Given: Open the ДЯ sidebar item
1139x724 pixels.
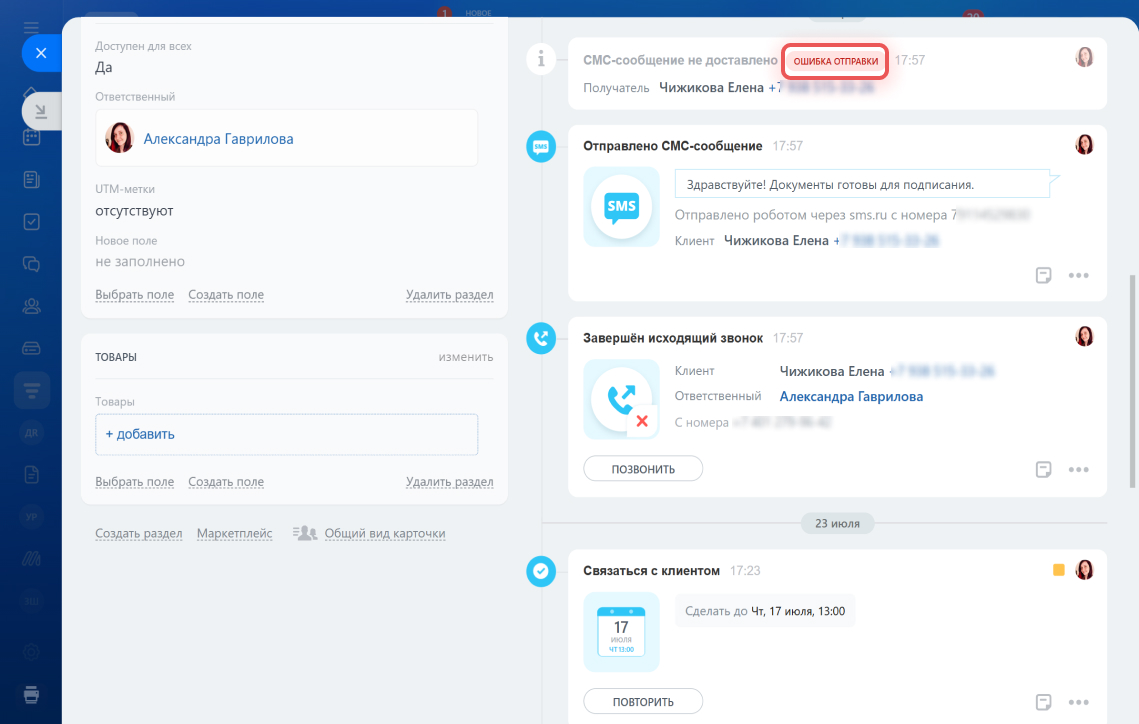Looking at the screenshot, I should click(31, 433).
